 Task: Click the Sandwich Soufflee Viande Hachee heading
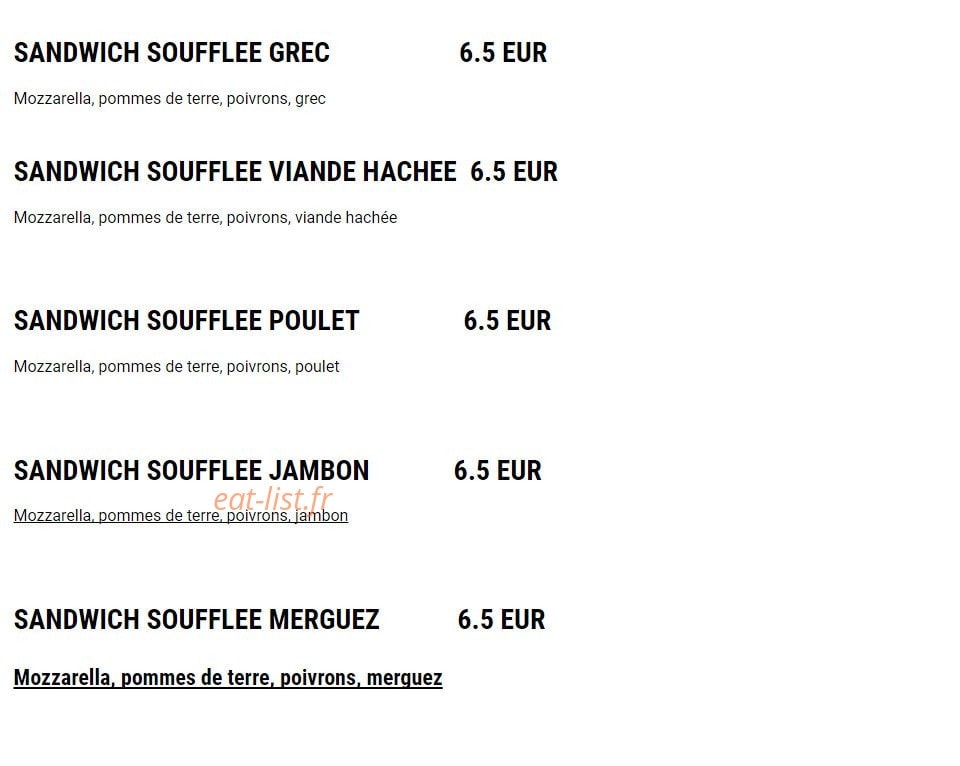pos(235,171)
